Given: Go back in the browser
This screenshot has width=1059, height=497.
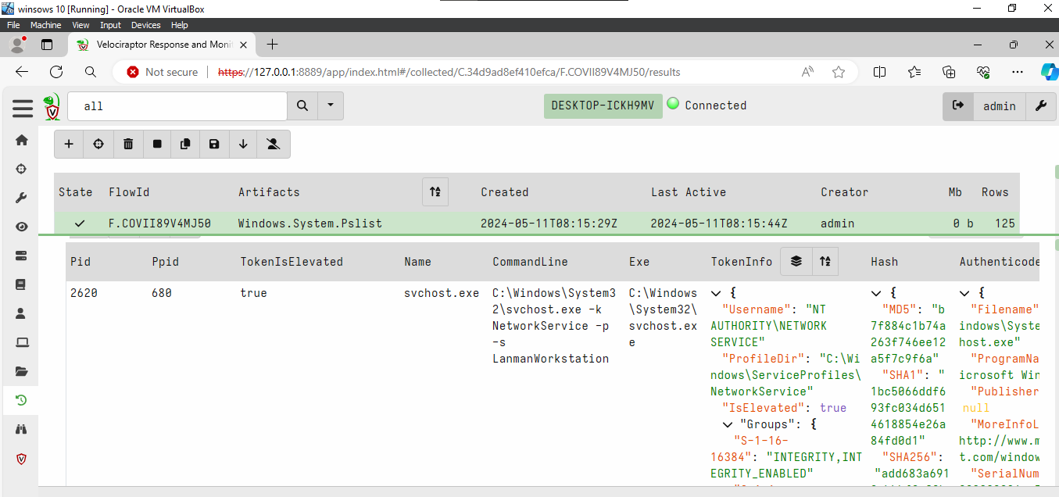Looking at the screenshot, I should [22, 72].
